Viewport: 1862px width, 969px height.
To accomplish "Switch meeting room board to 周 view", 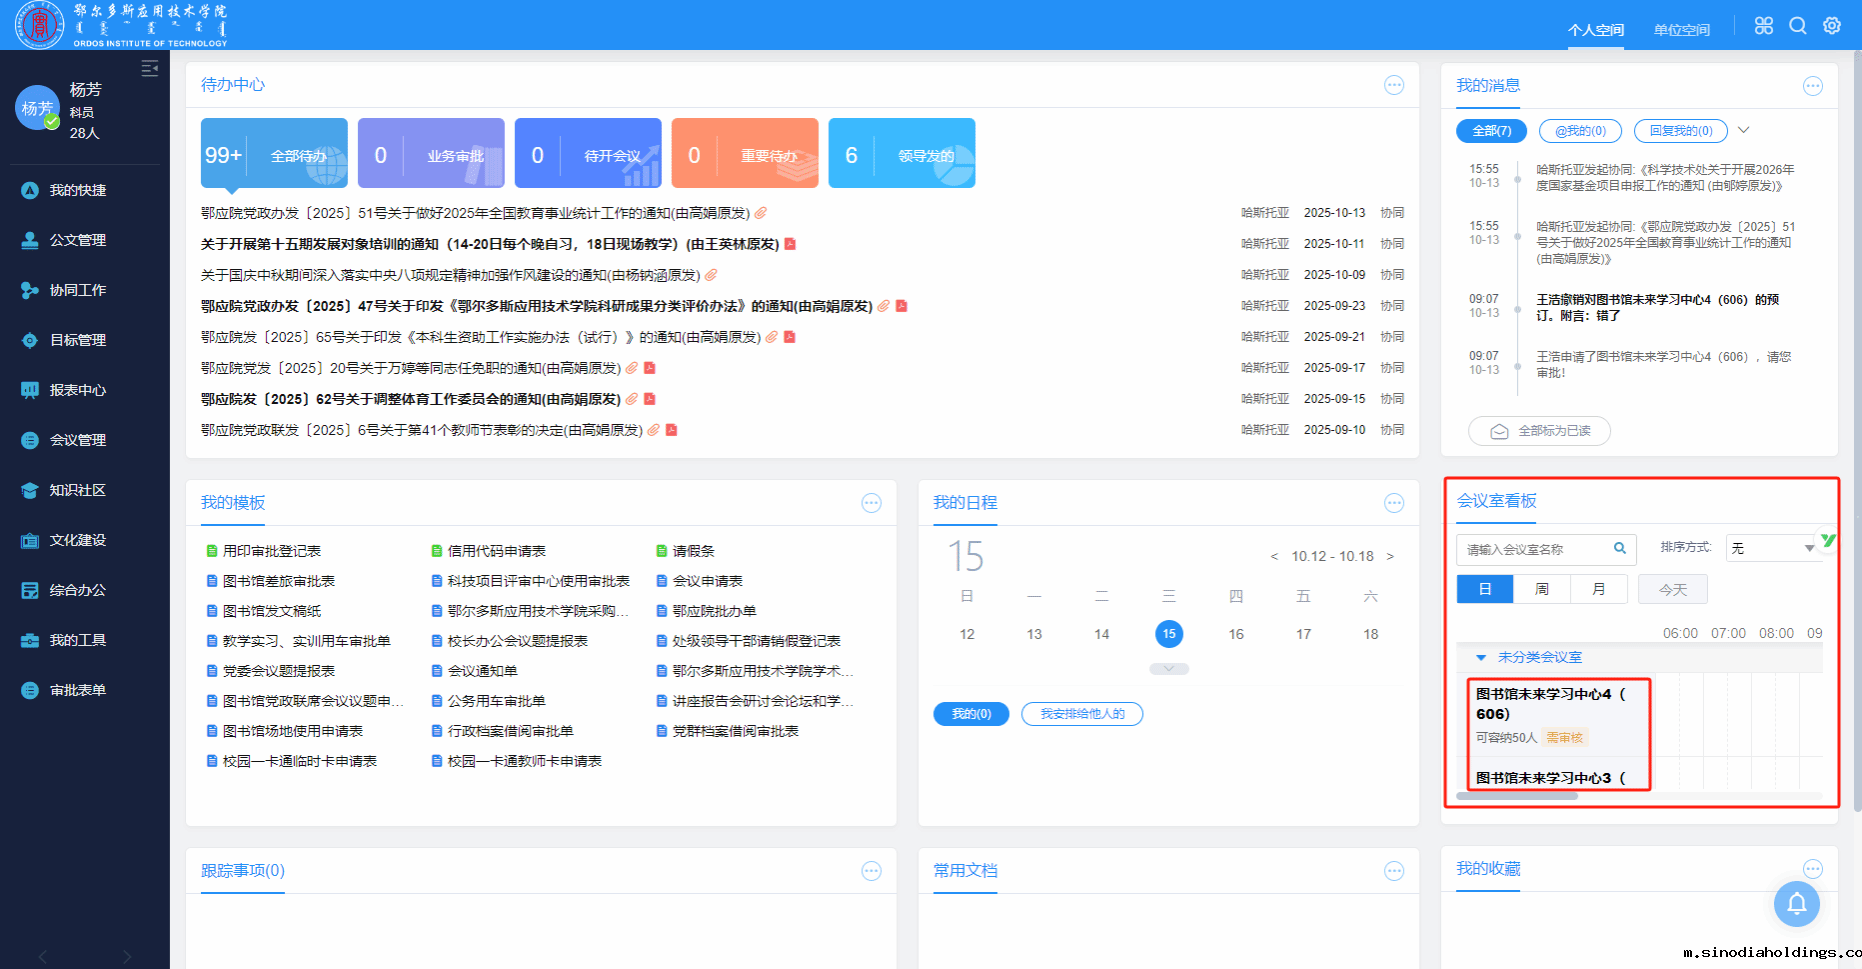I will coord(1542,589).
